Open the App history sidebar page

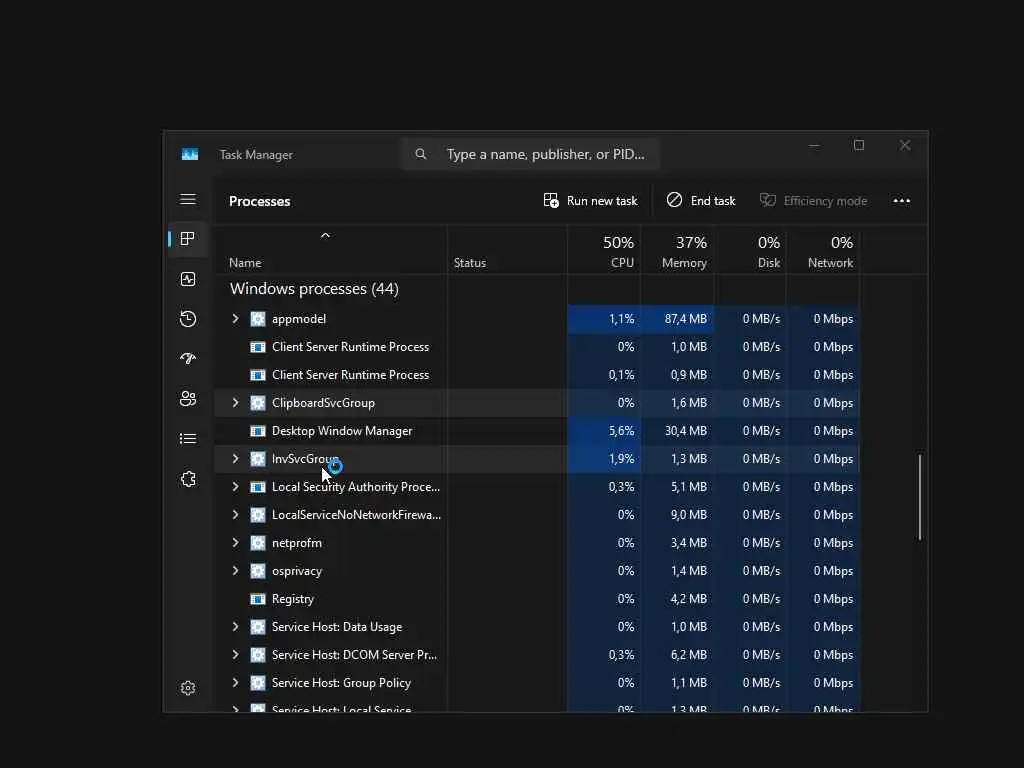click(188, 319)
